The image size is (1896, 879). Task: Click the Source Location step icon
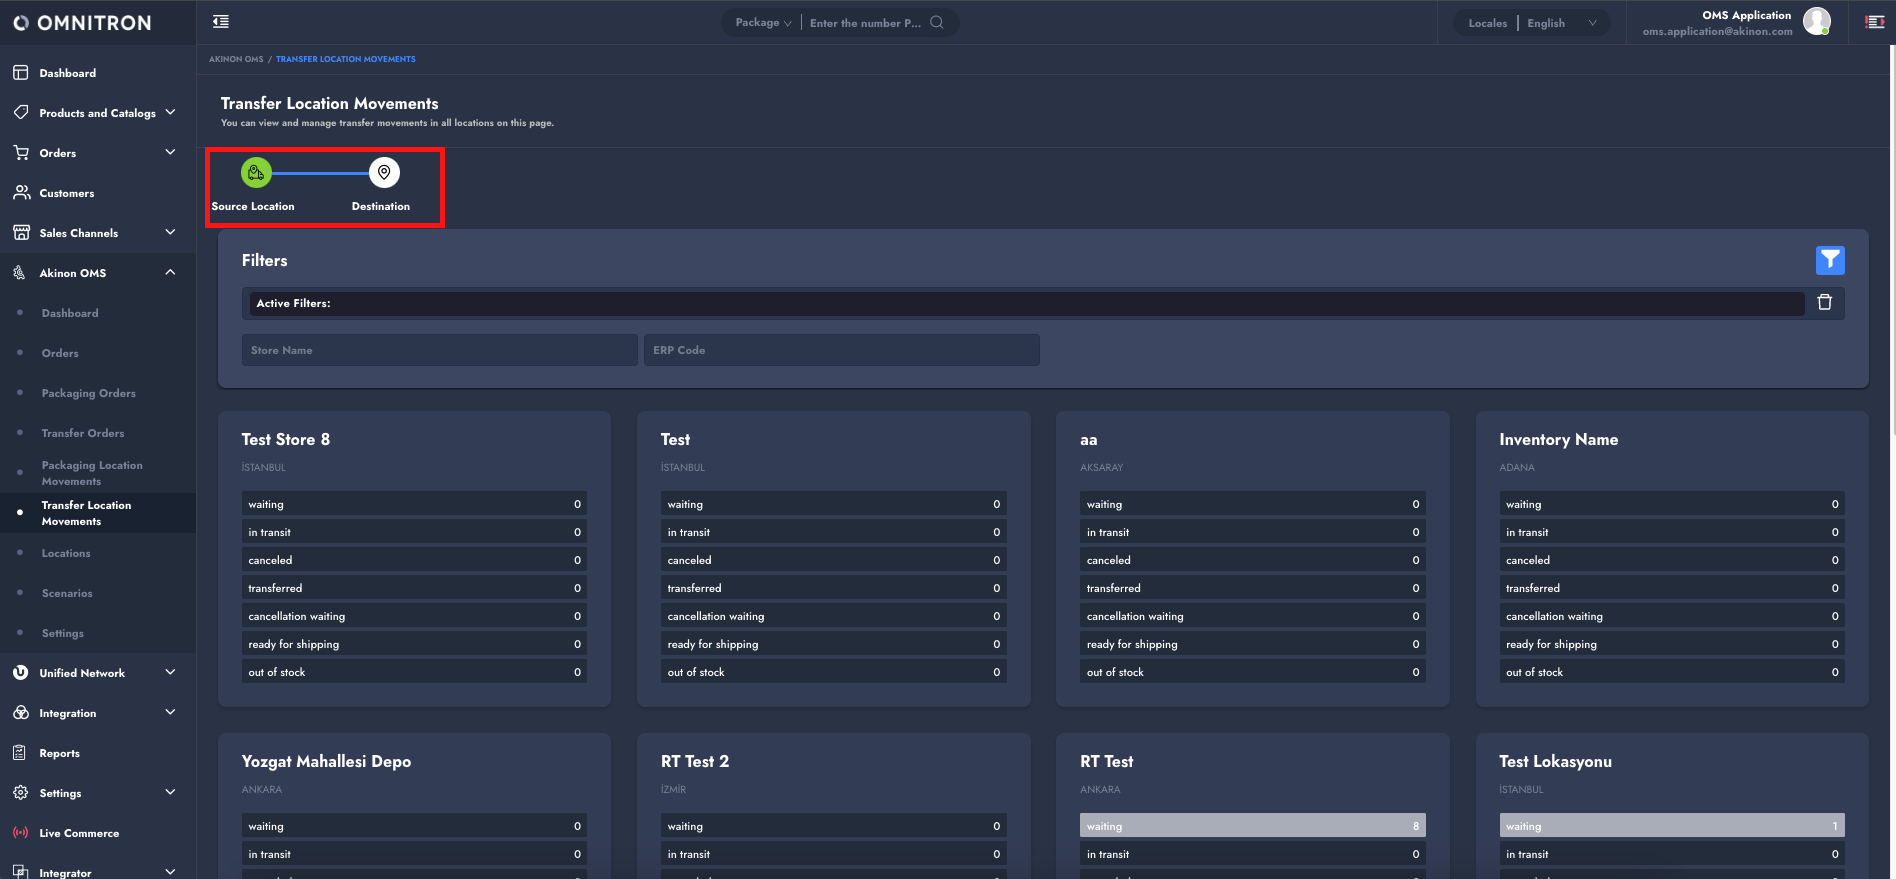(x=256, y=173)
